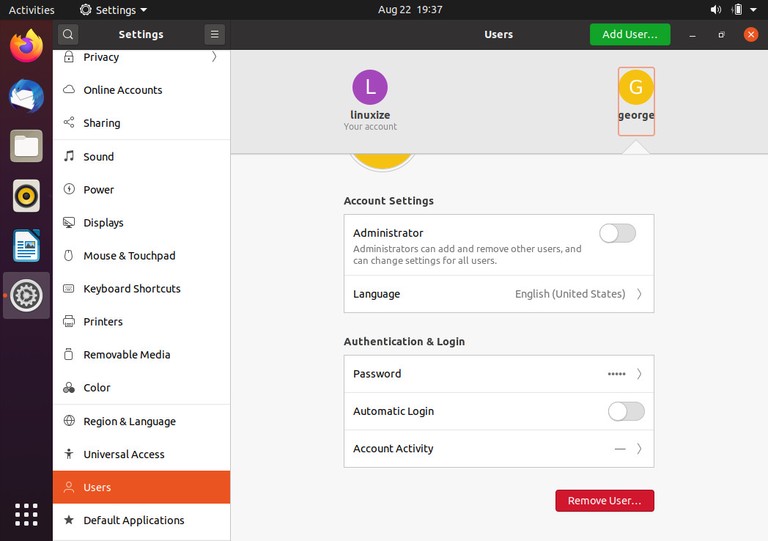Click the volume icon in top bar
Viewport: 768px width, 541px height.
[x=716, y=10]
